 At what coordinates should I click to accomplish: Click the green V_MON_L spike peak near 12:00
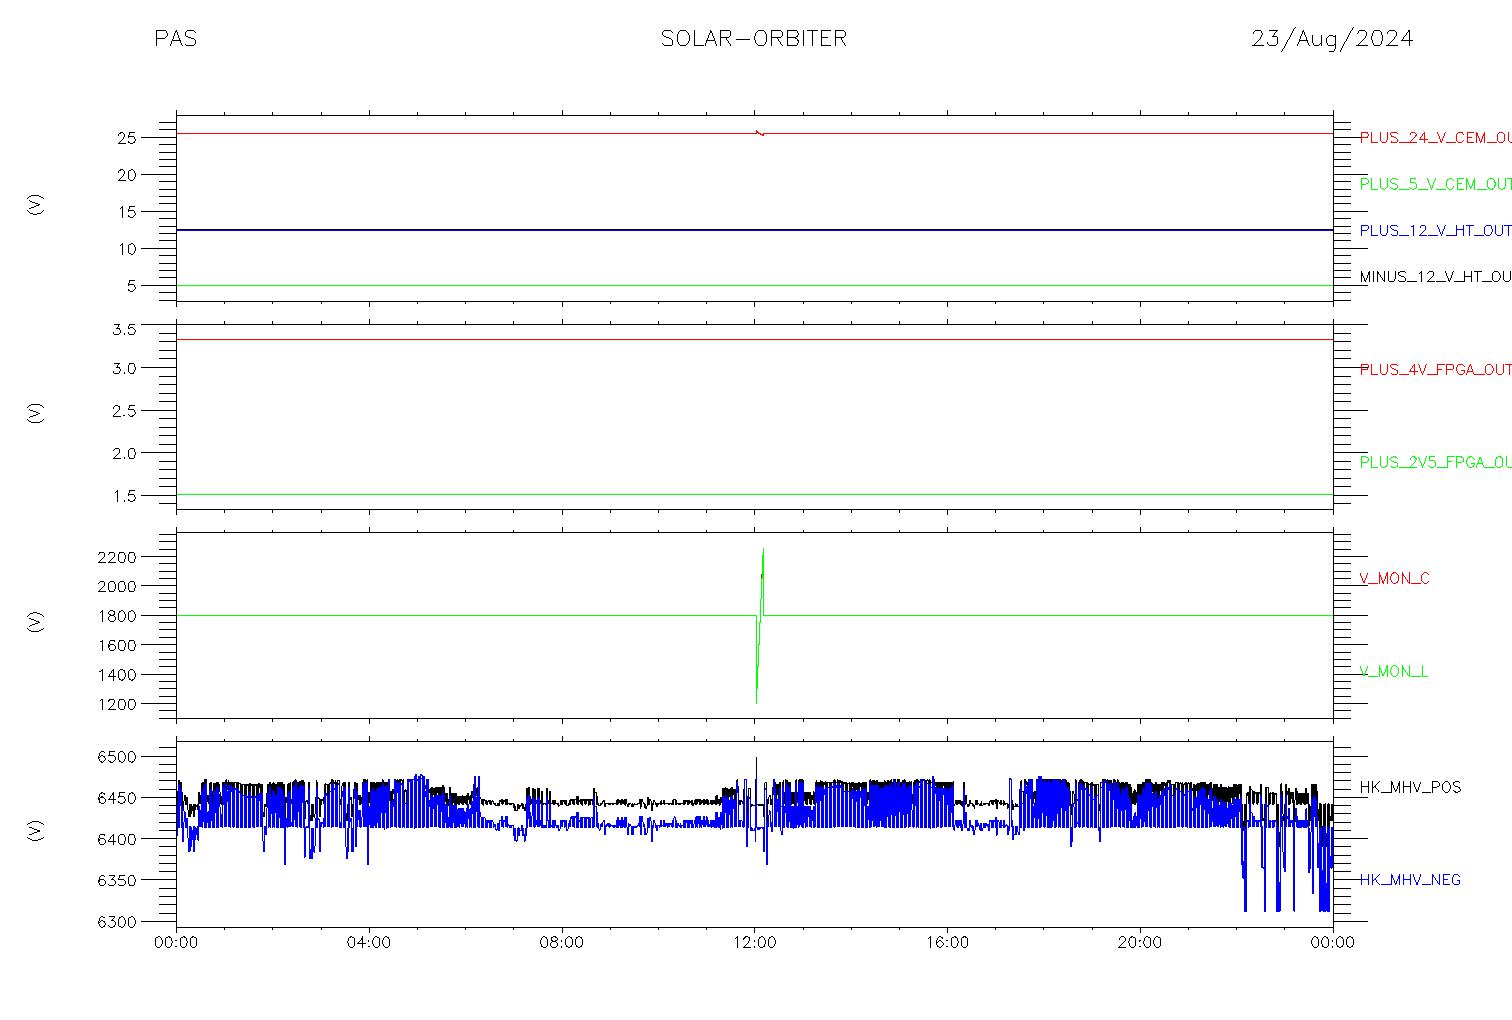tap(763, 550)
